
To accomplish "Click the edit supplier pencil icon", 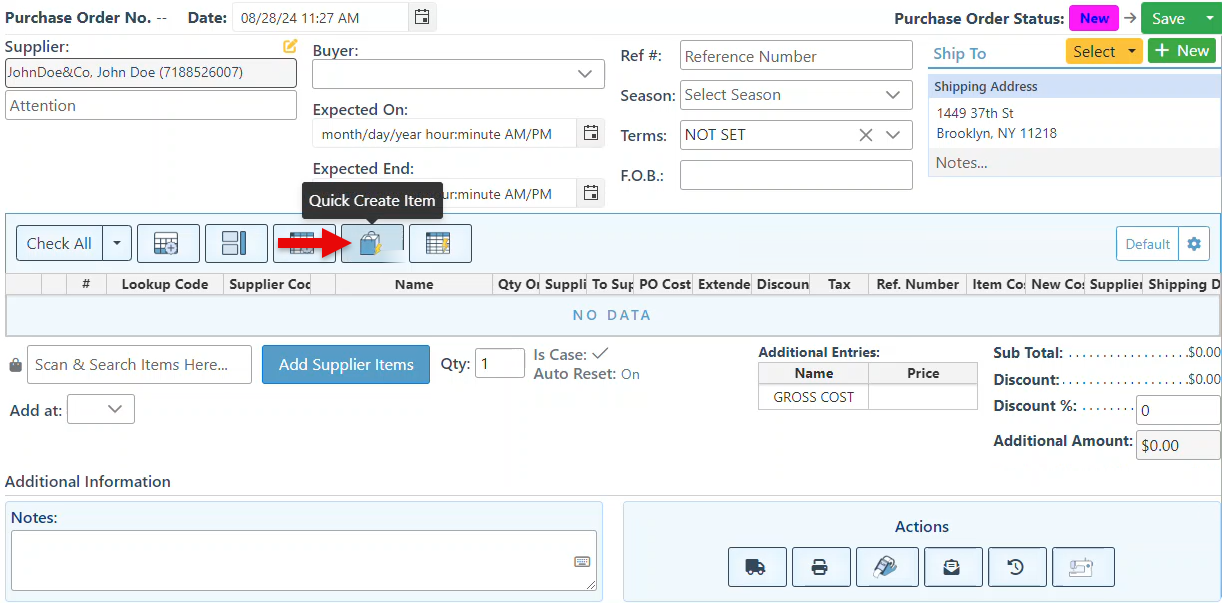I will pyautogui.click(x=290, y=46).
